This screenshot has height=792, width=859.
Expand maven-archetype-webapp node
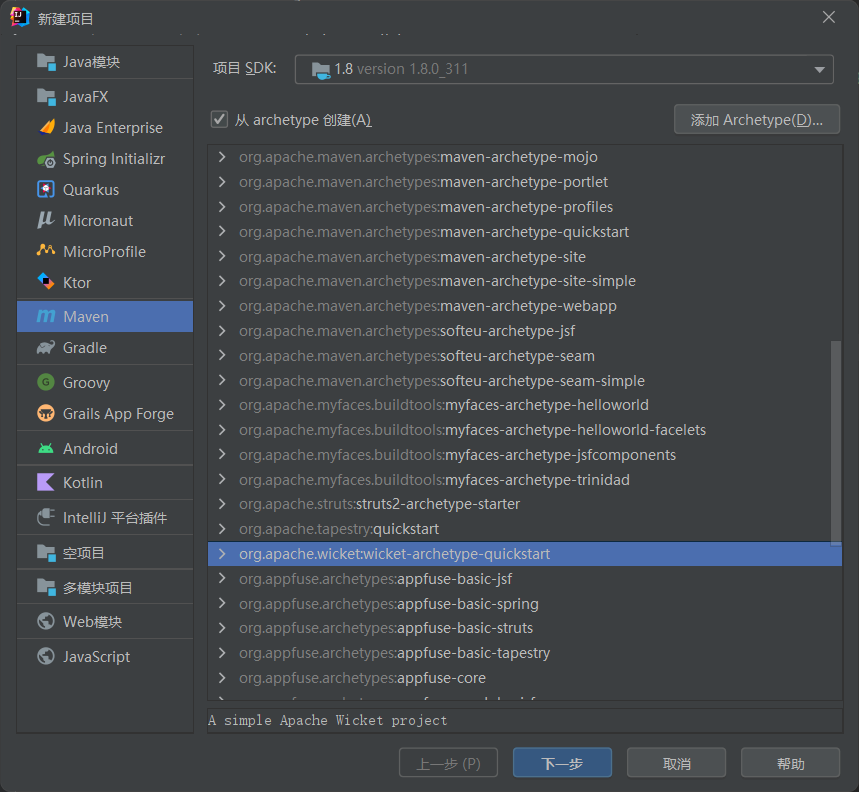click(x=222, y=306)
